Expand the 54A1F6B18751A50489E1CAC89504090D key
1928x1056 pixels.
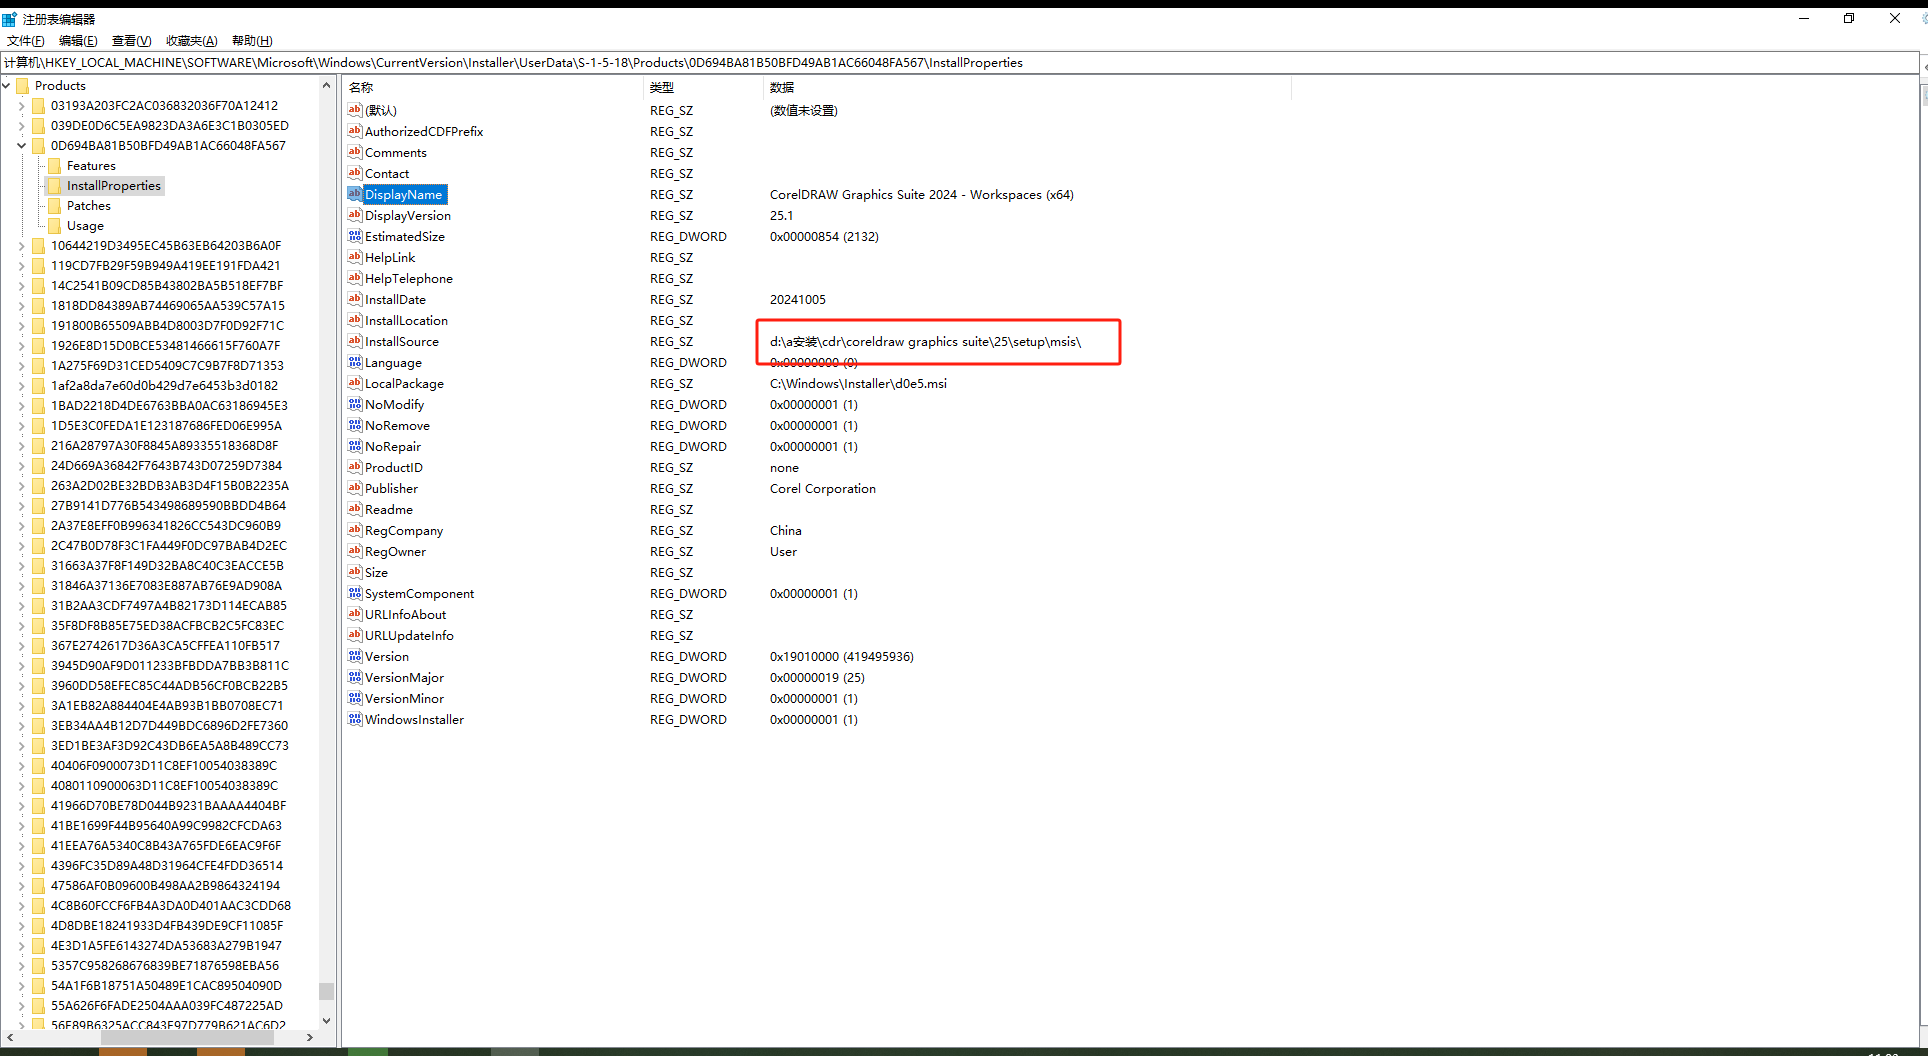tap(21, 986)
